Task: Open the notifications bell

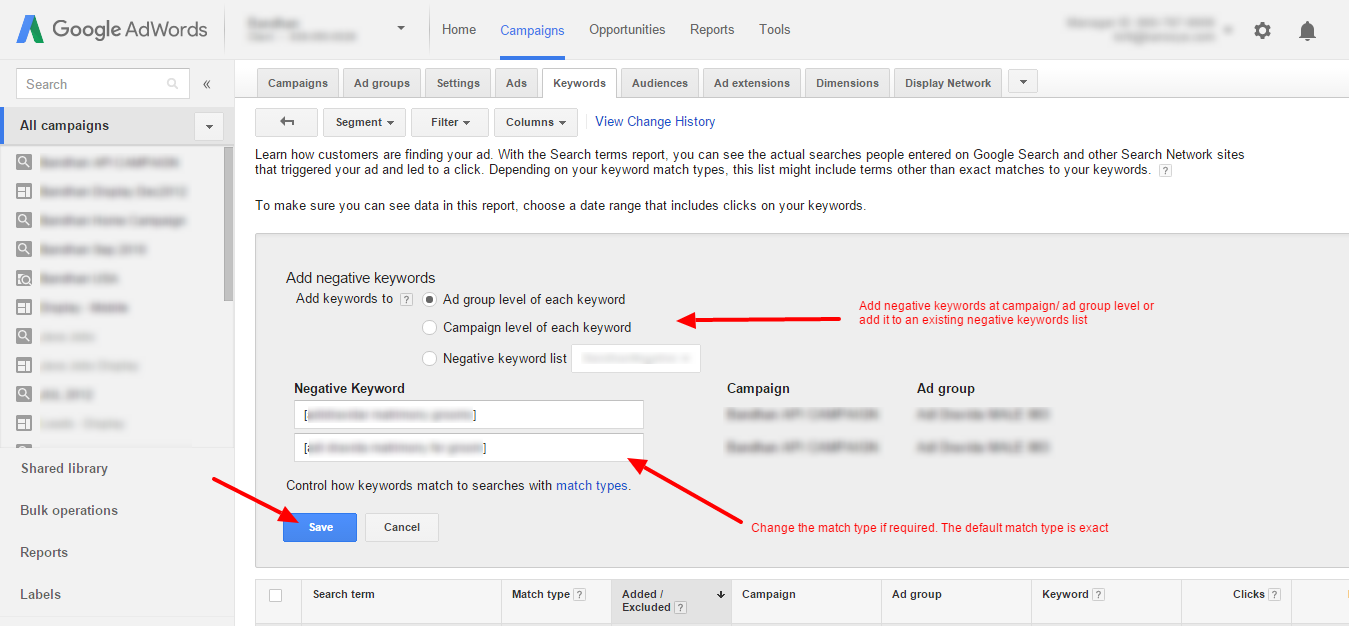Action: pos(1307,31)
